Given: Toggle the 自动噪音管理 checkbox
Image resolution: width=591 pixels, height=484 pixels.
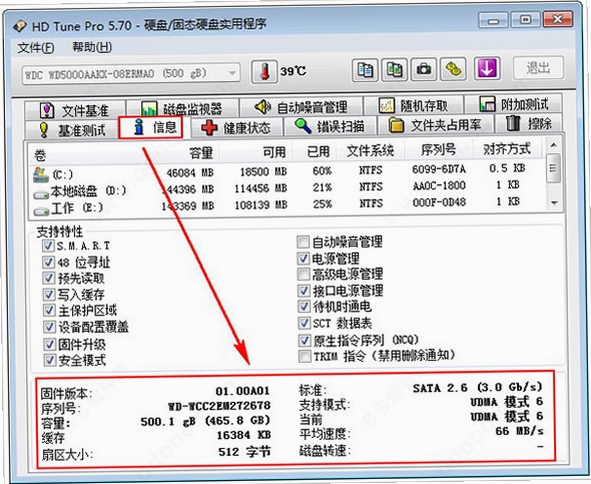Looking at the screenshot, I should (x=303, y=242).
